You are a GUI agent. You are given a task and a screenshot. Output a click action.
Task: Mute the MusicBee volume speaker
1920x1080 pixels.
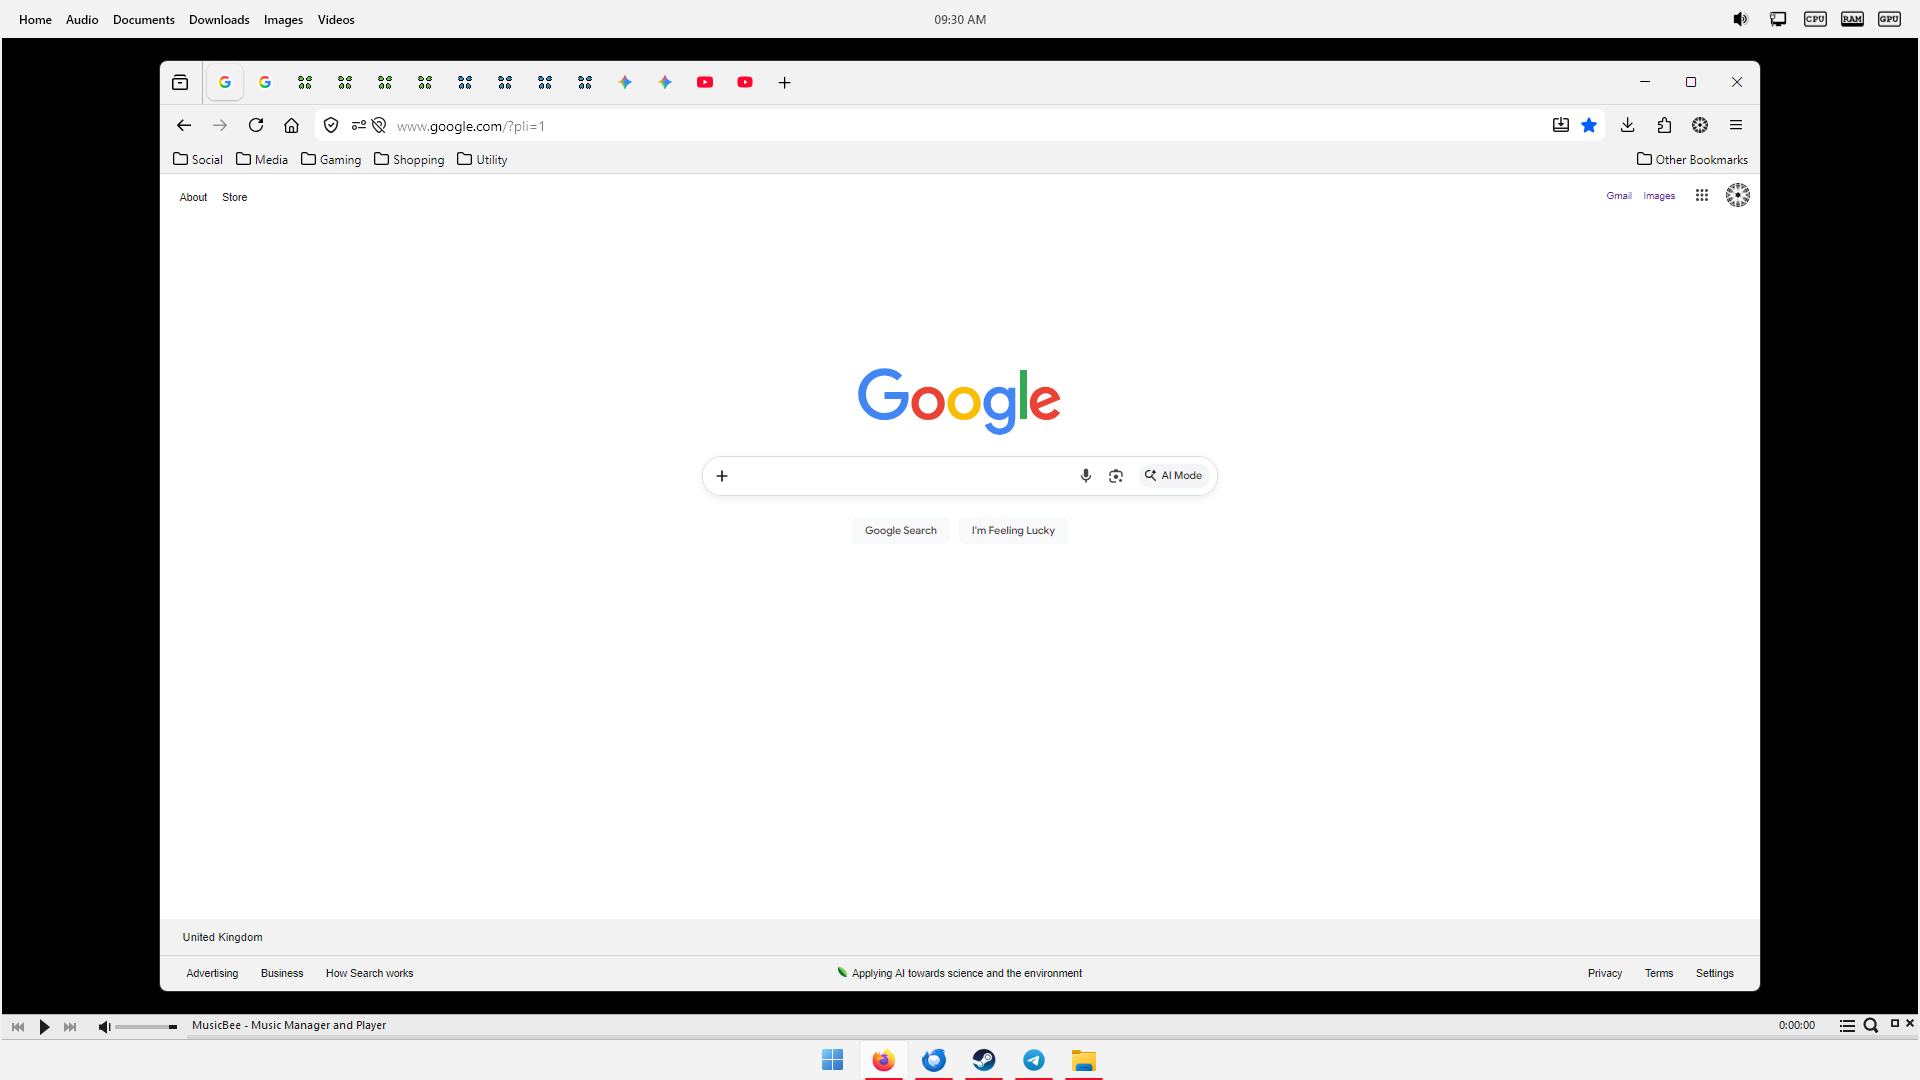pos(104,1027)
